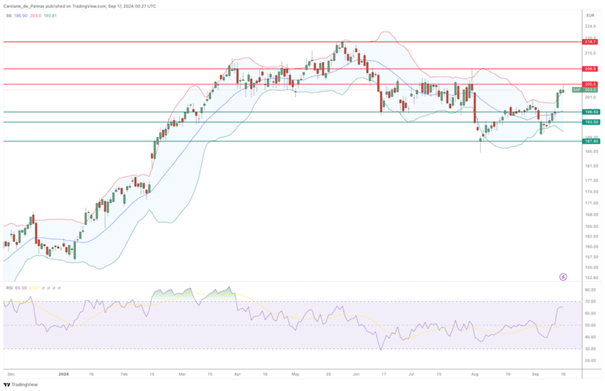Click the SAP 203.3 current price label

[585, 90]
